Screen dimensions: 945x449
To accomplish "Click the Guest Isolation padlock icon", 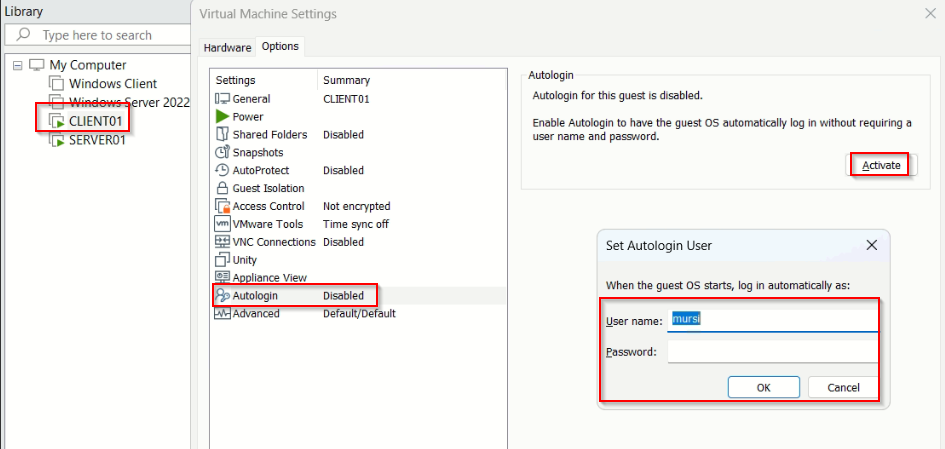I will tap(222, 188).
